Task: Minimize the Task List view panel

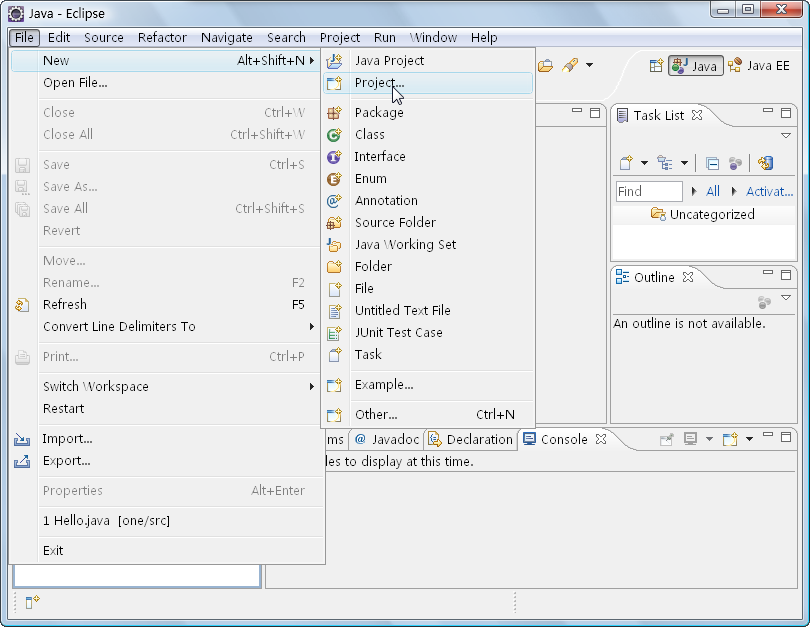Action: pyautogui.click(x=767, y=112)
